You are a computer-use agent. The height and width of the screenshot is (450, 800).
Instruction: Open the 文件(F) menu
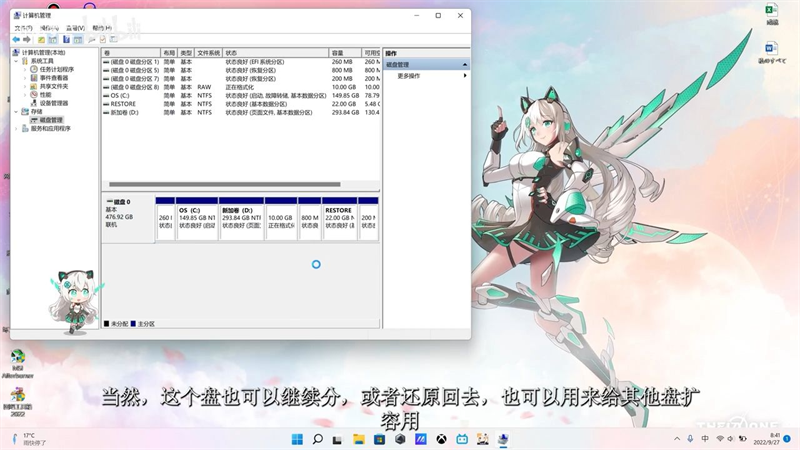click(x=23, y=28)
